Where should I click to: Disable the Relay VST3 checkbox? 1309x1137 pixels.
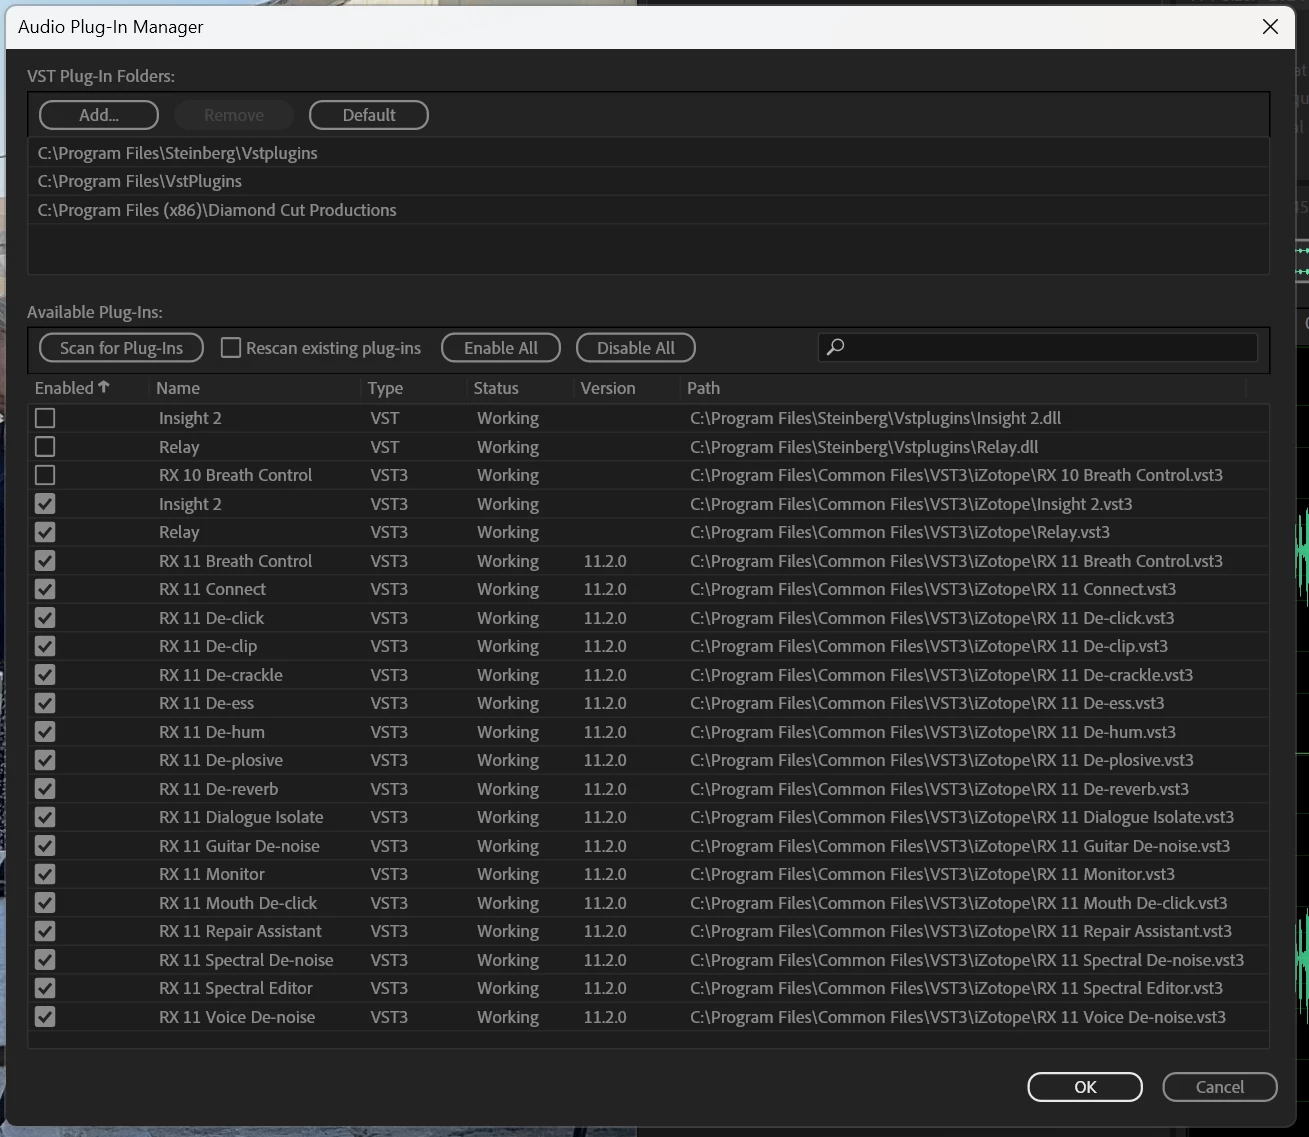45,532
